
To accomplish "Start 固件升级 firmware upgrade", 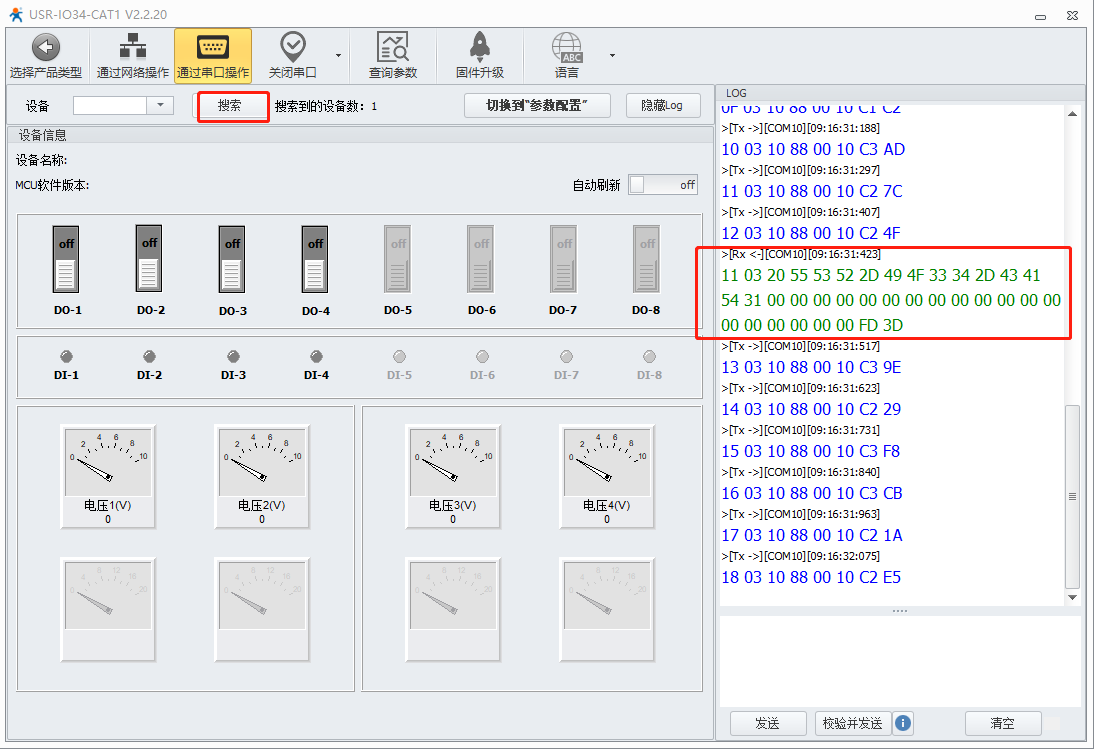I will pyautogui.click(x=480, y=56).
